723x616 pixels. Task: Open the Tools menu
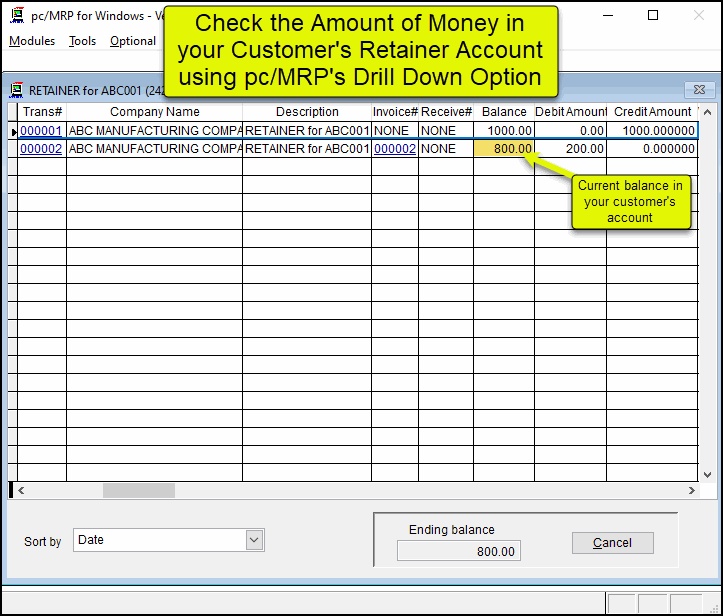82,41
